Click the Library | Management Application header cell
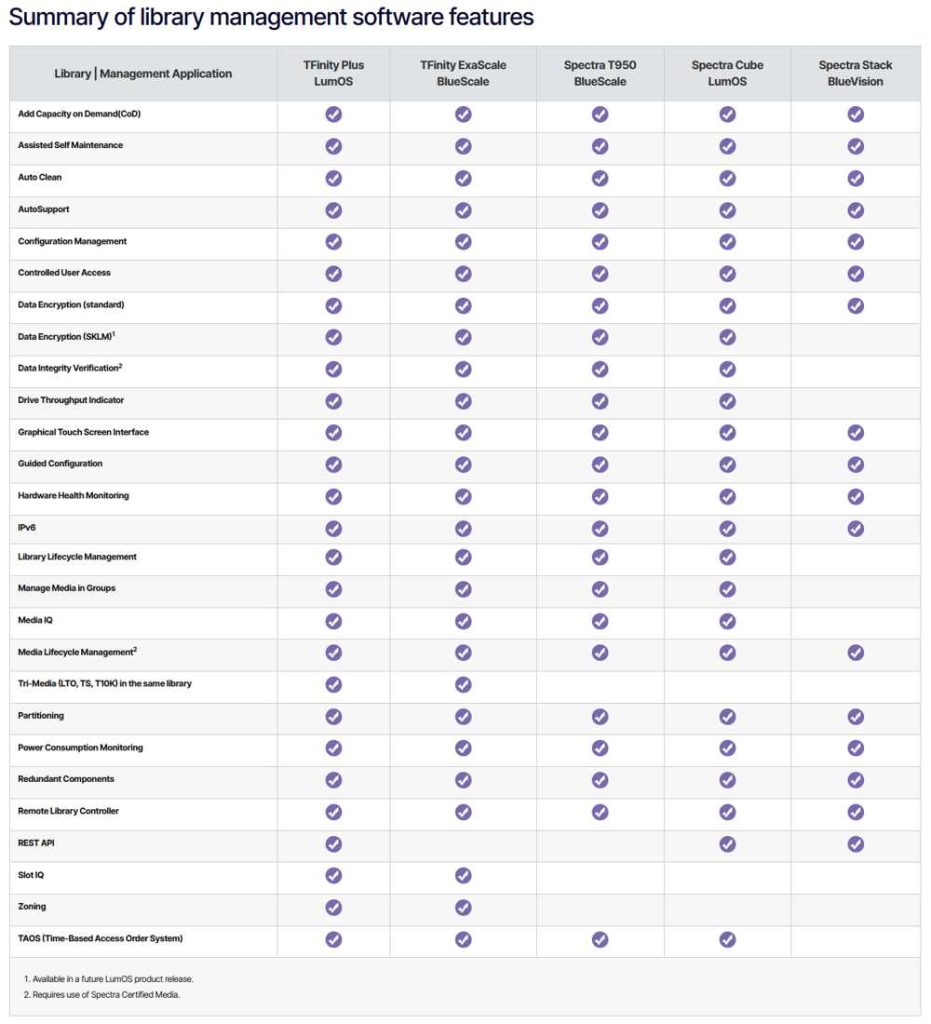The image size is (931, 1024). pos(143,74)
